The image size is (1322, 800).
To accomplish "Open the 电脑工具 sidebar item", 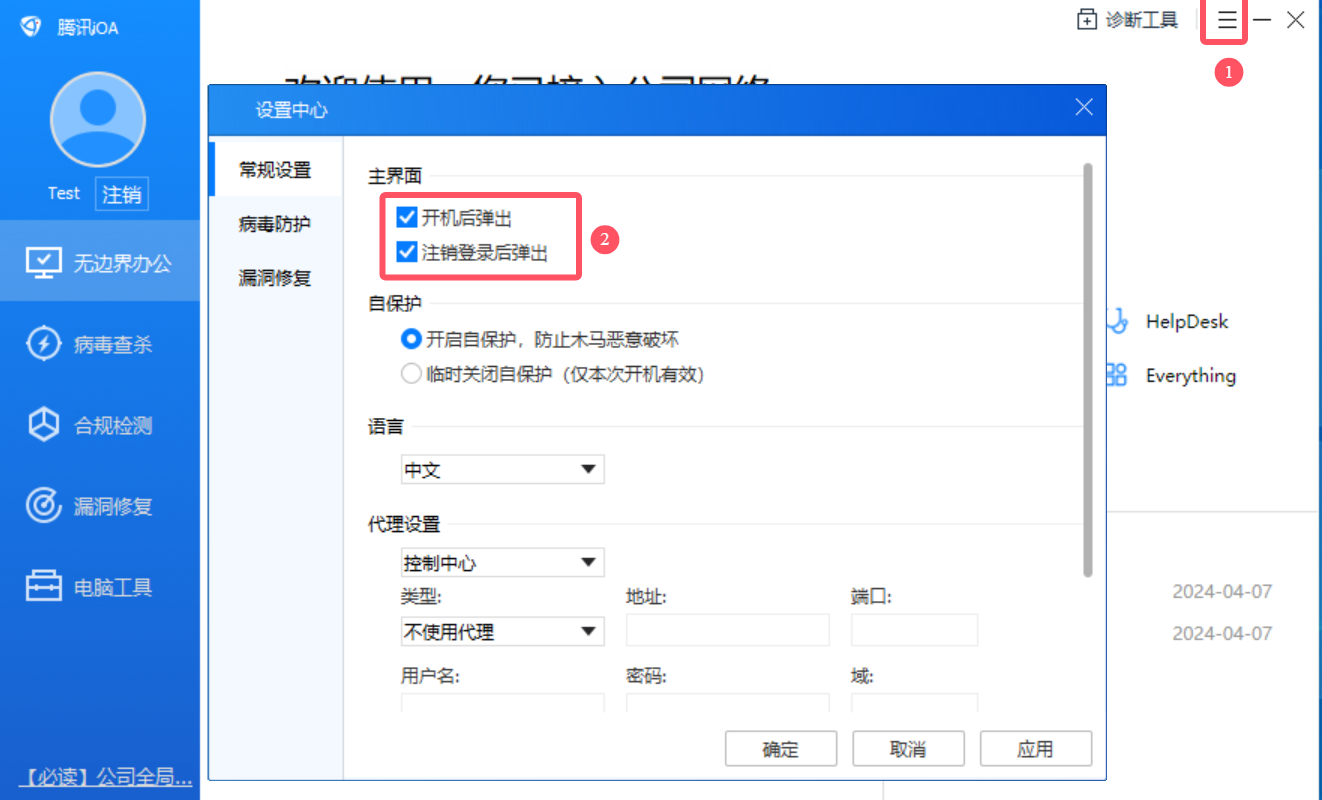I will pos(100,587).
